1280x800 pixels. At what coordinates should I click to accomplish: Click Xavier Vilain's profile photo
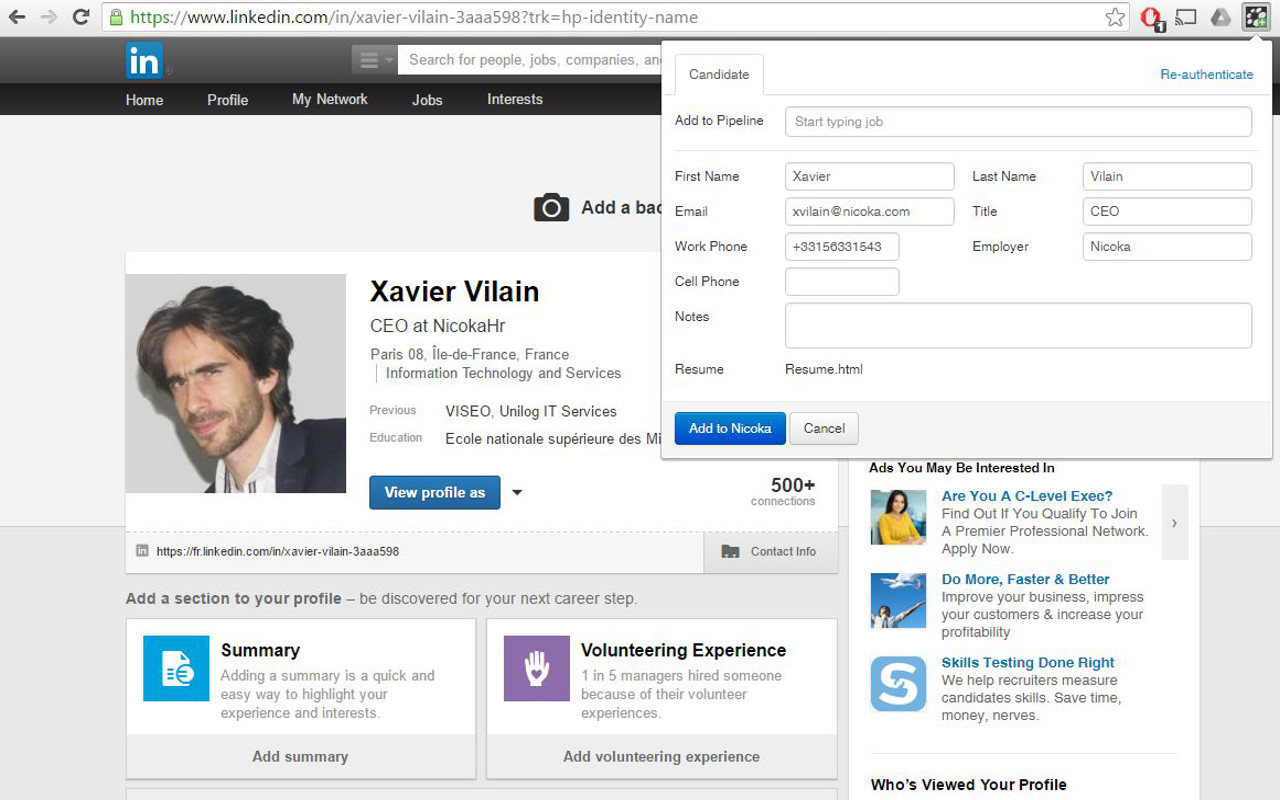point(236,383)
